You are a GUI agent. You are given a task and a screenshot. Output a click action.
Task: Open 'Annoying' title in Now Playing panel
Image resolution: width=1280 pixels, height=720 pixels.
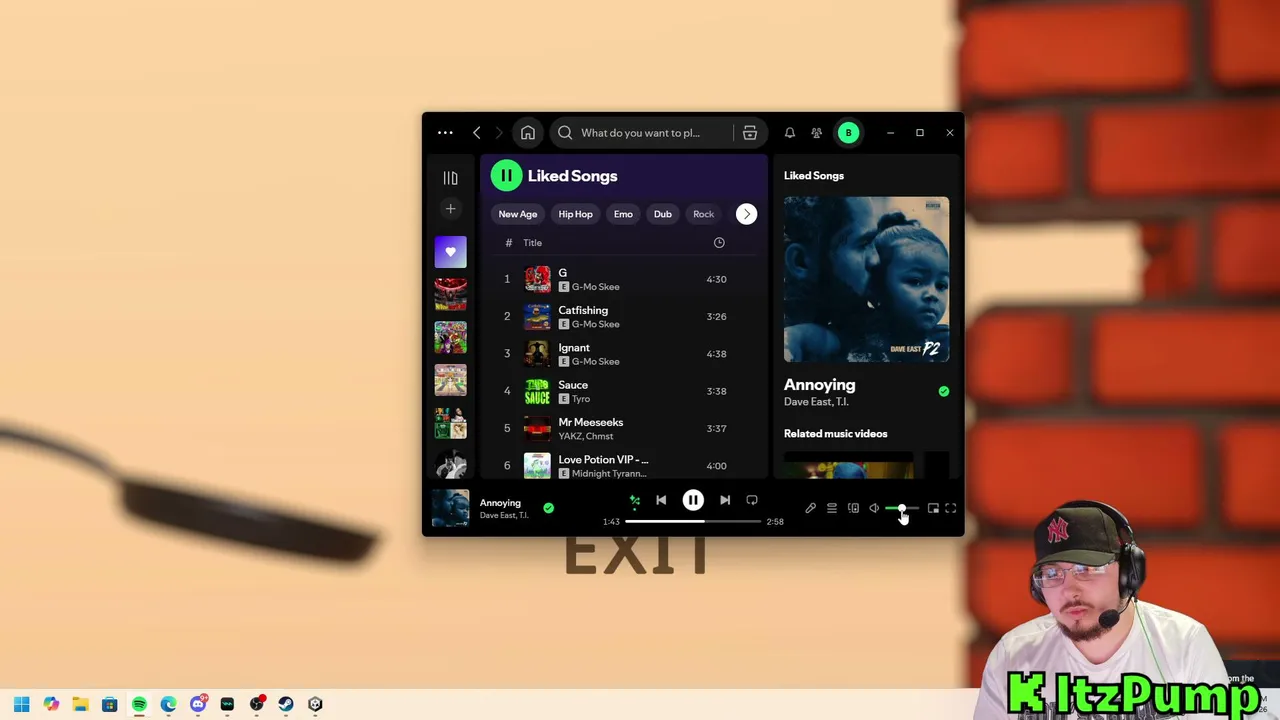819,385
